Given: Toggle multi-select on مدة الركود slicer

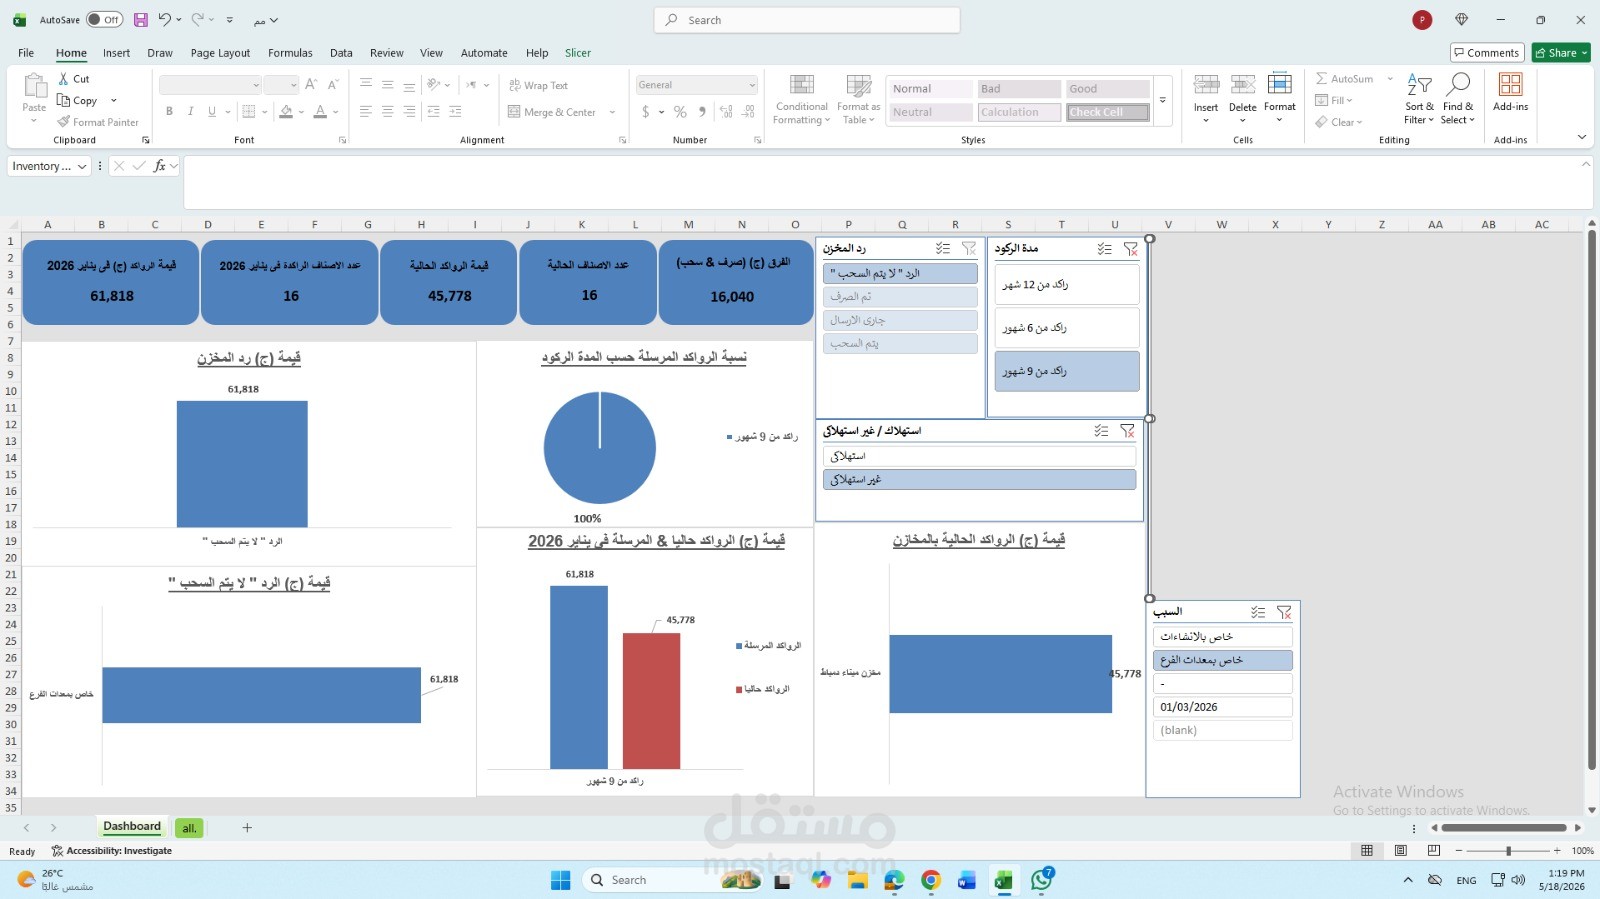Looking at the screenshot, I should tap(1104, 248).
